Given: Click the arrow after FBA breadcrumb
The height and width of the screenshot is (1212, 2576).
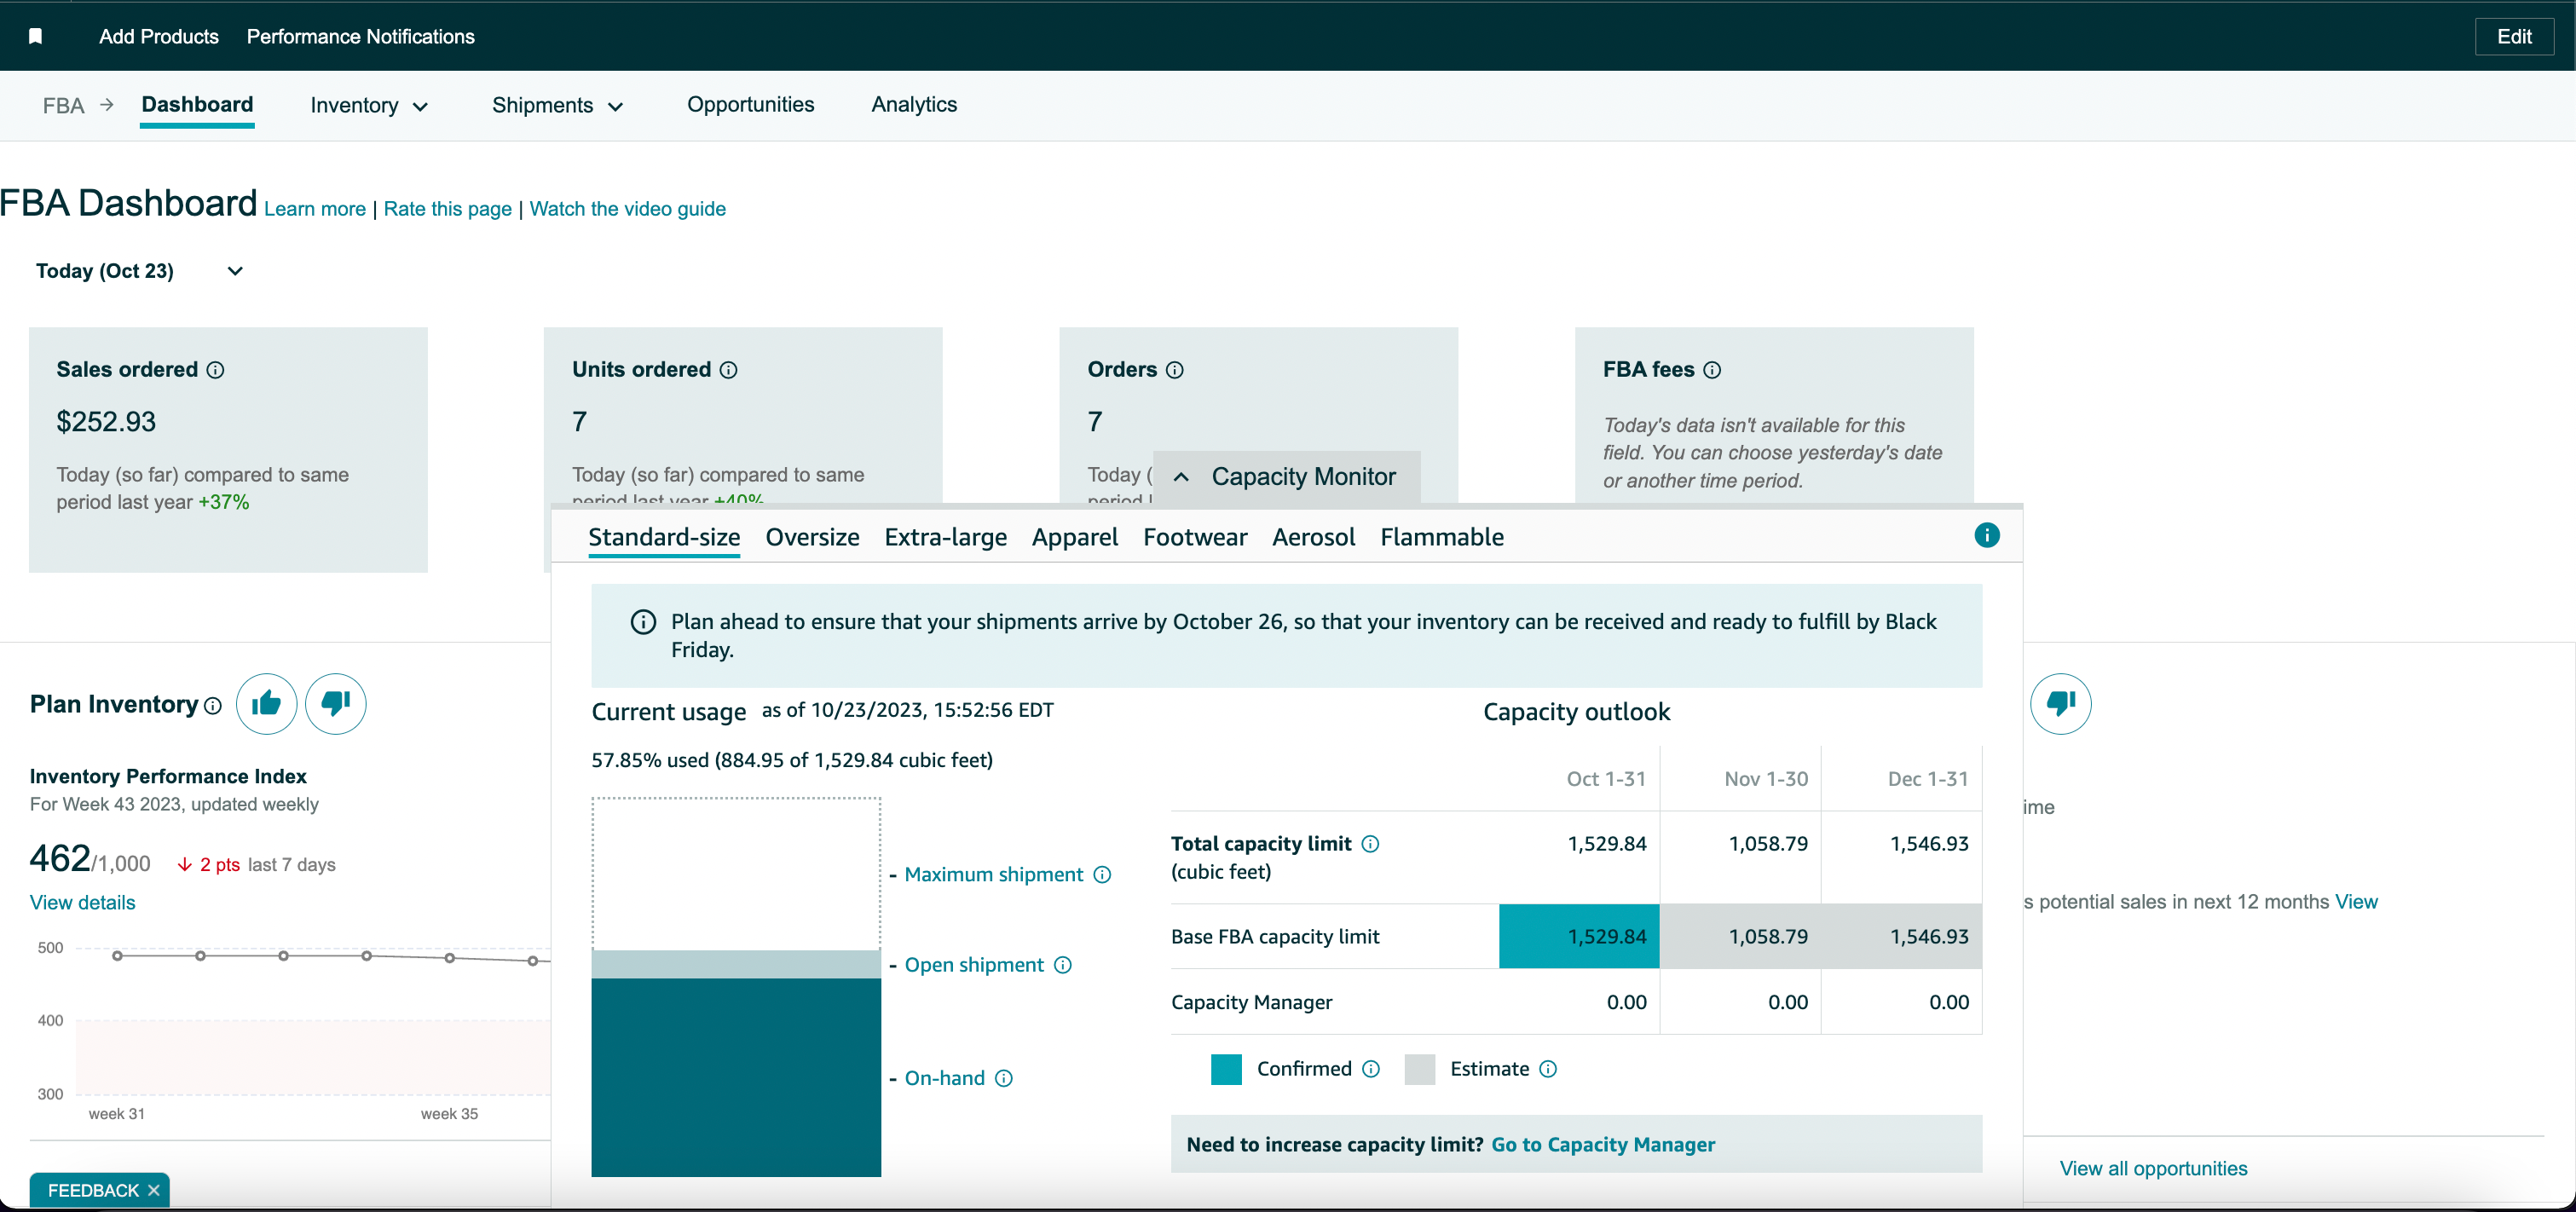Looking at the screenshot, I should click(x=107, y=105).
